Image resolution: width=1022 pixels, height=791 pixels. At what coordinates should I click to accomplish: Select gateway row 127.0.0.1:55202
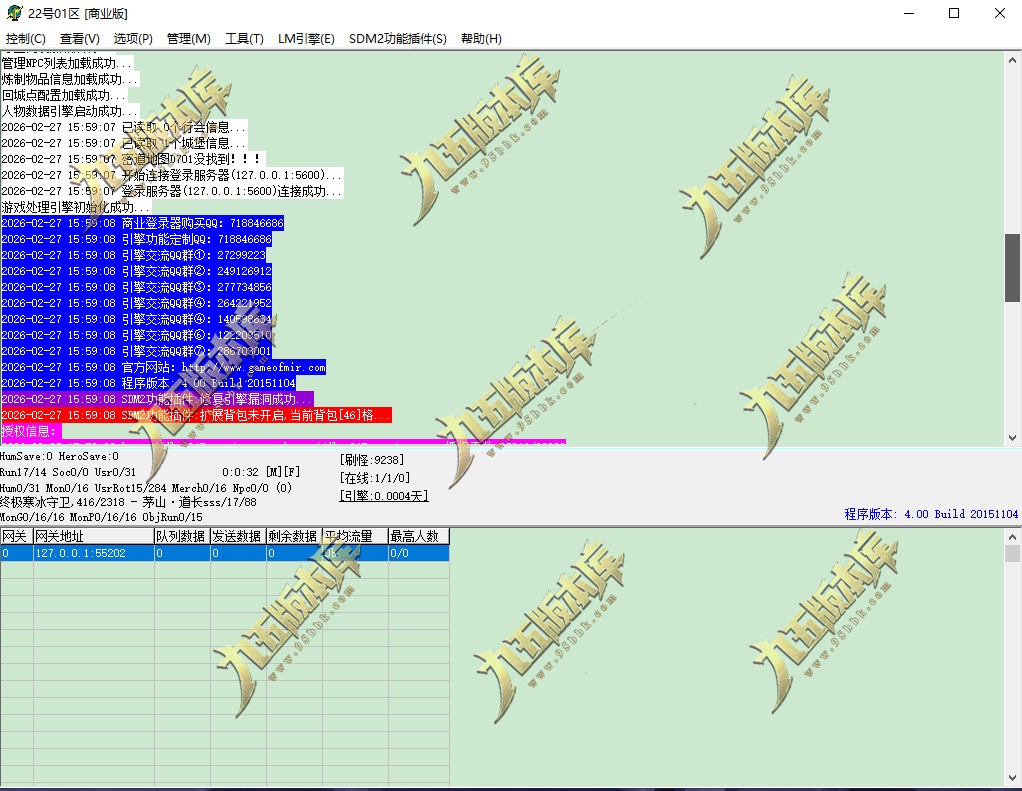coord(225,553)
